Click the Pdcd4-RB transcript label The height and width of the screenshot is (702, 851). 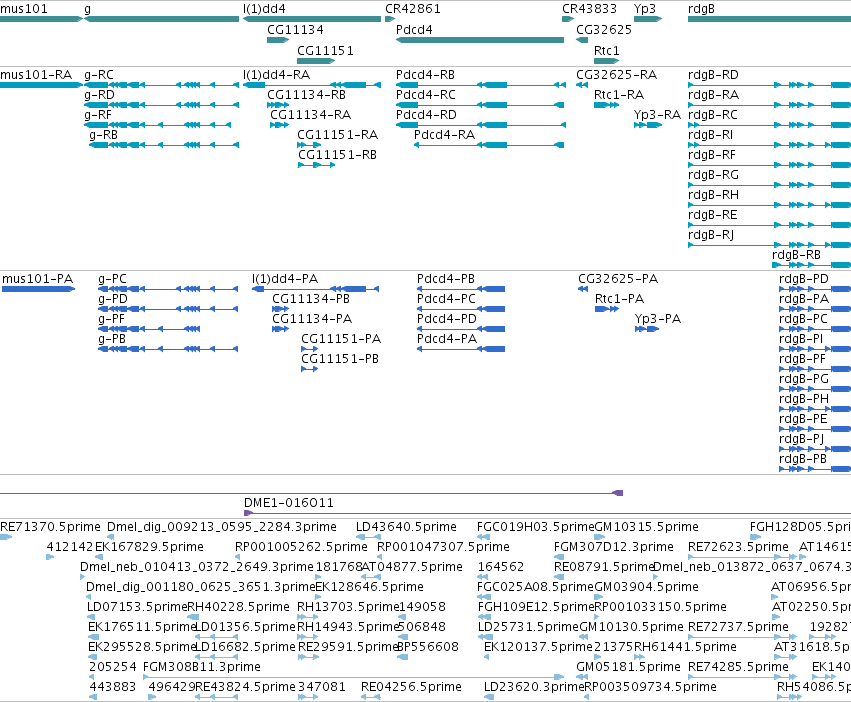click(x=426, y=74)
